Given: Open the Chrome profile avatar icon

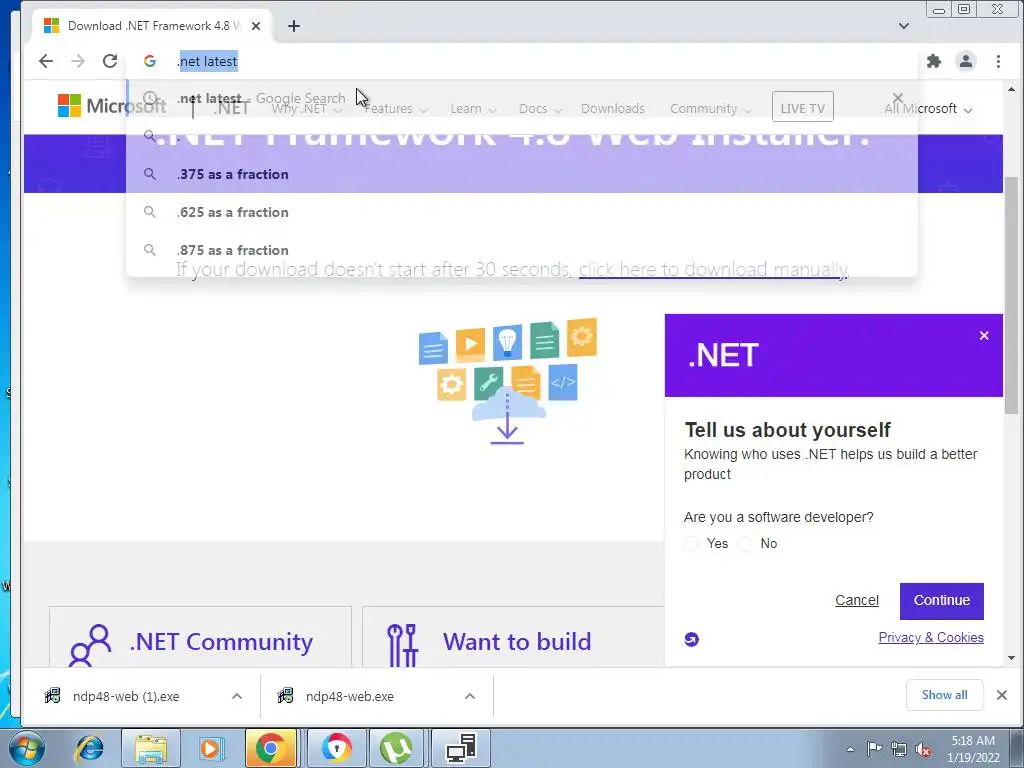Looking at the screenshot, I should pos(966,61).
